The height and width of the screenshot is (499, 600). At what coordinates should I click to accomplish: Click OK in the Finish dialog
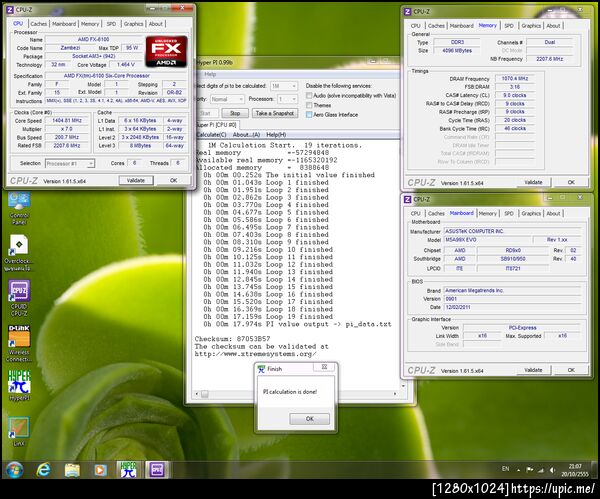point(310,419)
